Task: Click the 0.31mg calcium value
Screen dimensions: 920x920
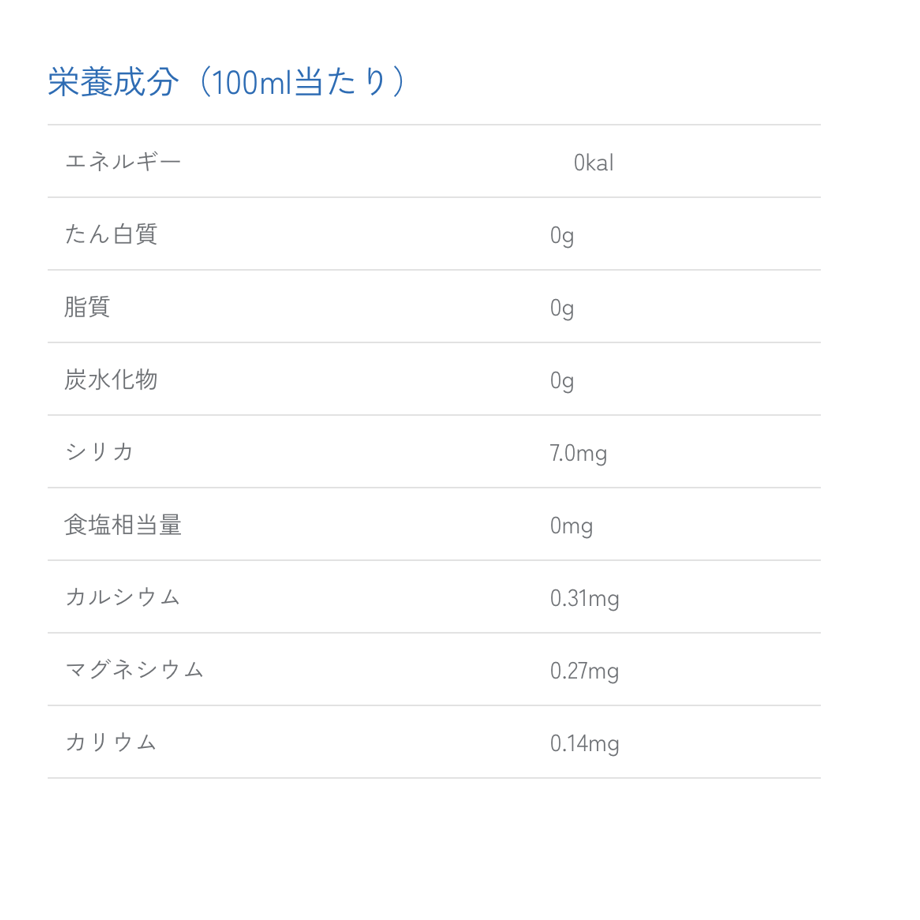Action: (584, 599)
